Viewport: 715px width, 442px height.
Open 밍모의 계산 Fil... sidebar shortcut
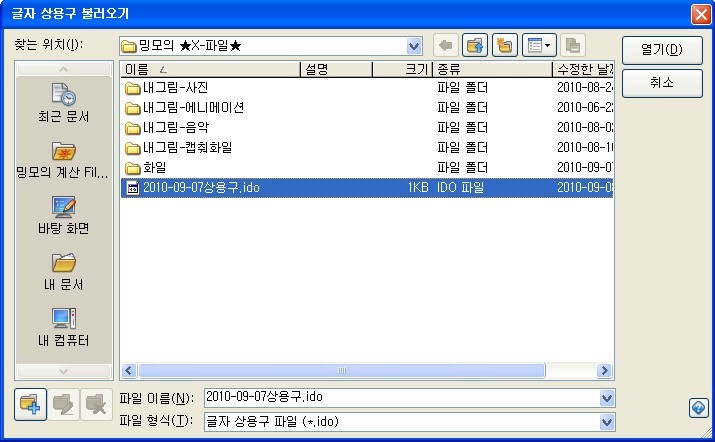pyautogui.click(x=62, y=160)
